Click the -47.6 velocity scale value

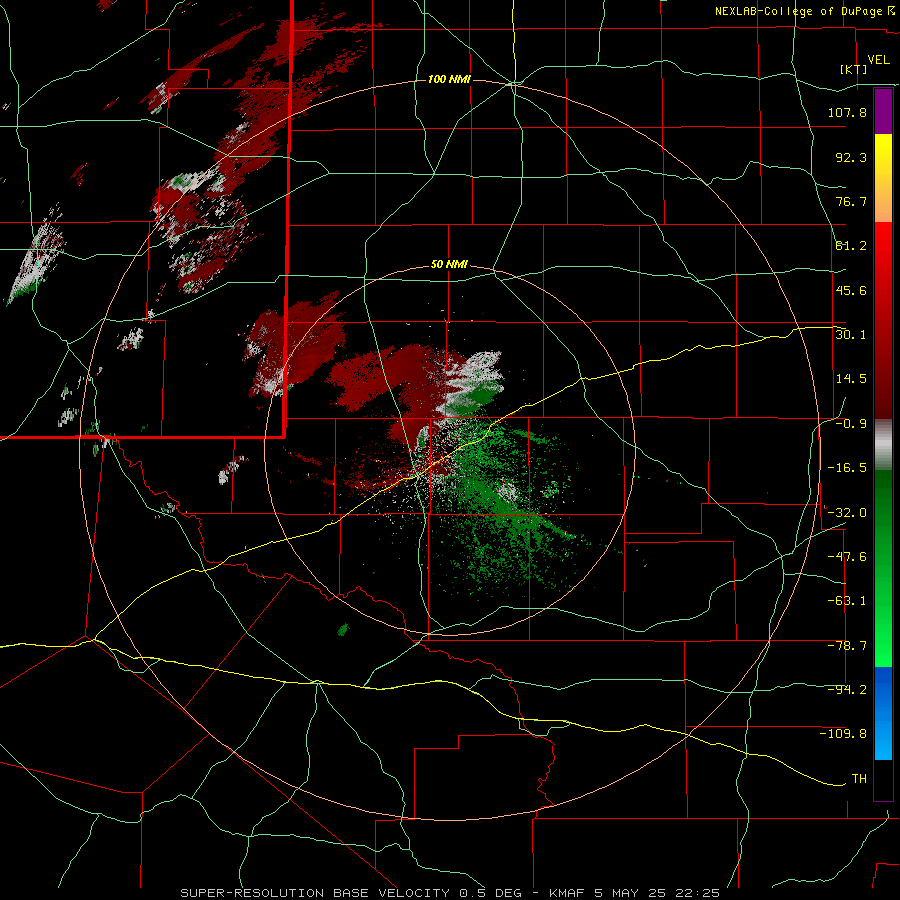(847, 557)
